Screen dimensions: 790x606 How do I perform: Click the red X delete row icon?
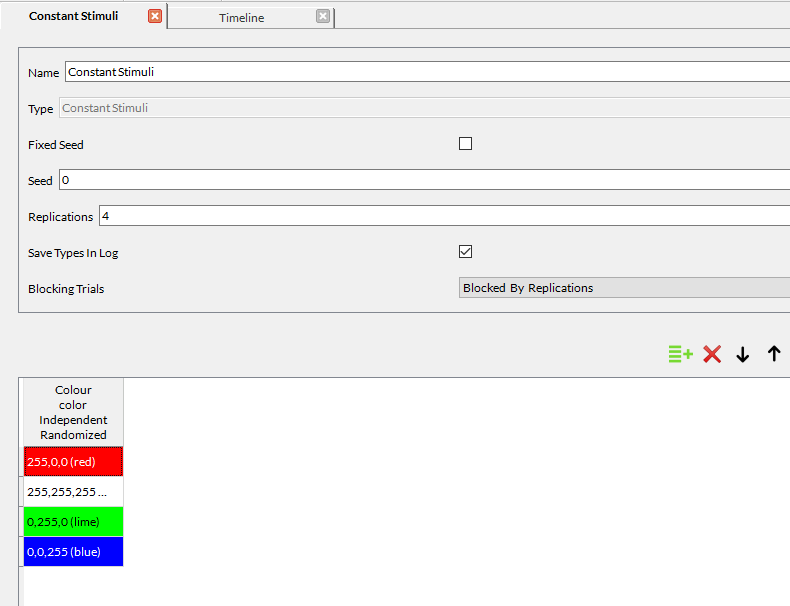[712, 354]
